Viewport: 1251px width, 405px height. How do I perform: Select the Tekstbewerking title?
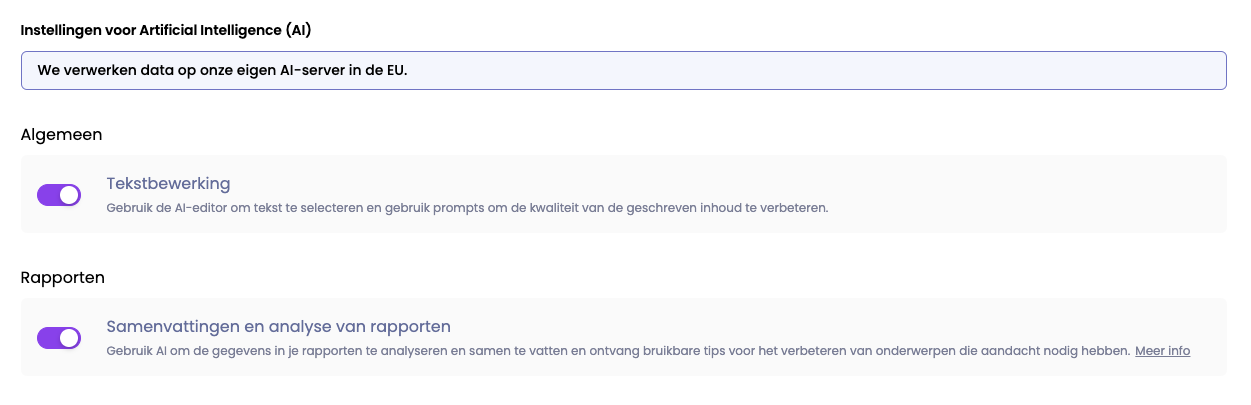168,184
